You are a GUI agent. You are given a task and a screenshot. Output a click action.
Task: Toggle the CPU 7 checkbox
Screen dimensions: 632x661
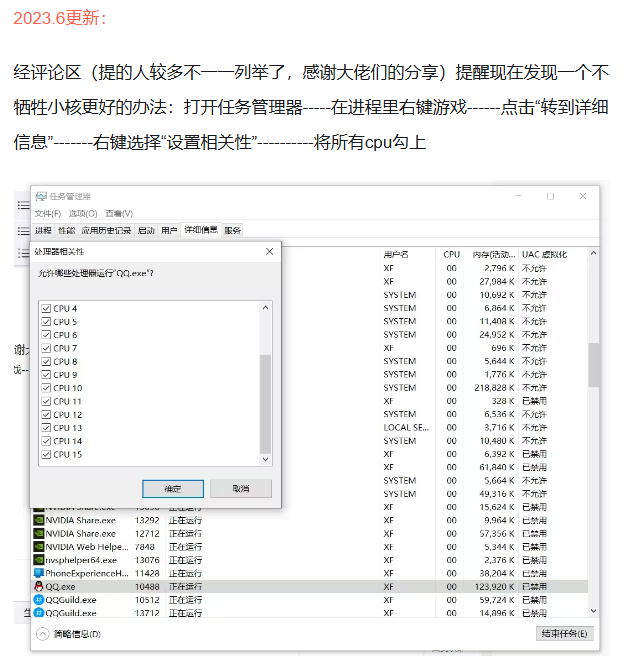click(46, 348)
